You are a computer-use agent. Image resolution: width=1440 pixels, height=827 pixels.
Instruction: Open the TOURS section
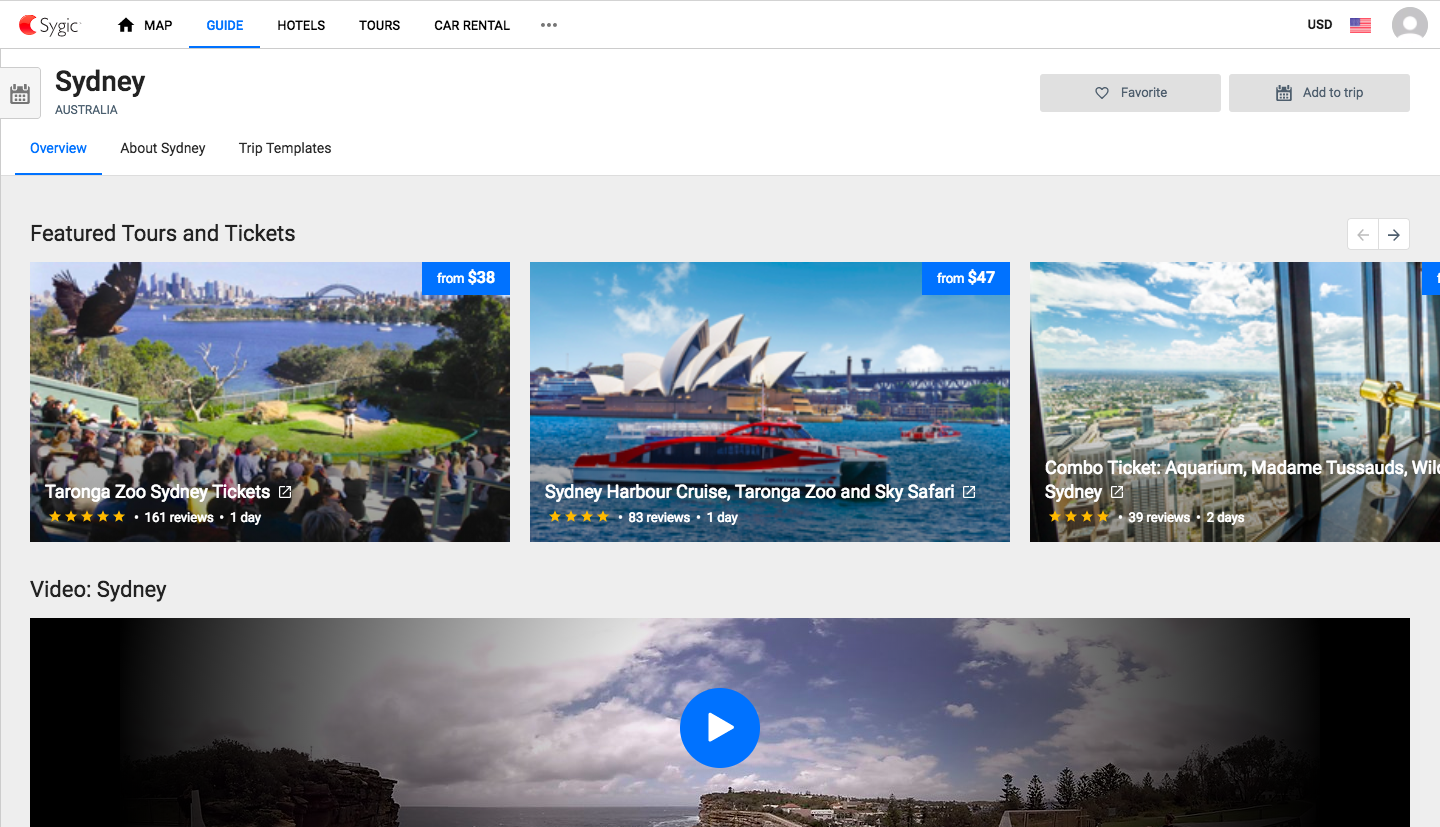[x=380, y=25]
